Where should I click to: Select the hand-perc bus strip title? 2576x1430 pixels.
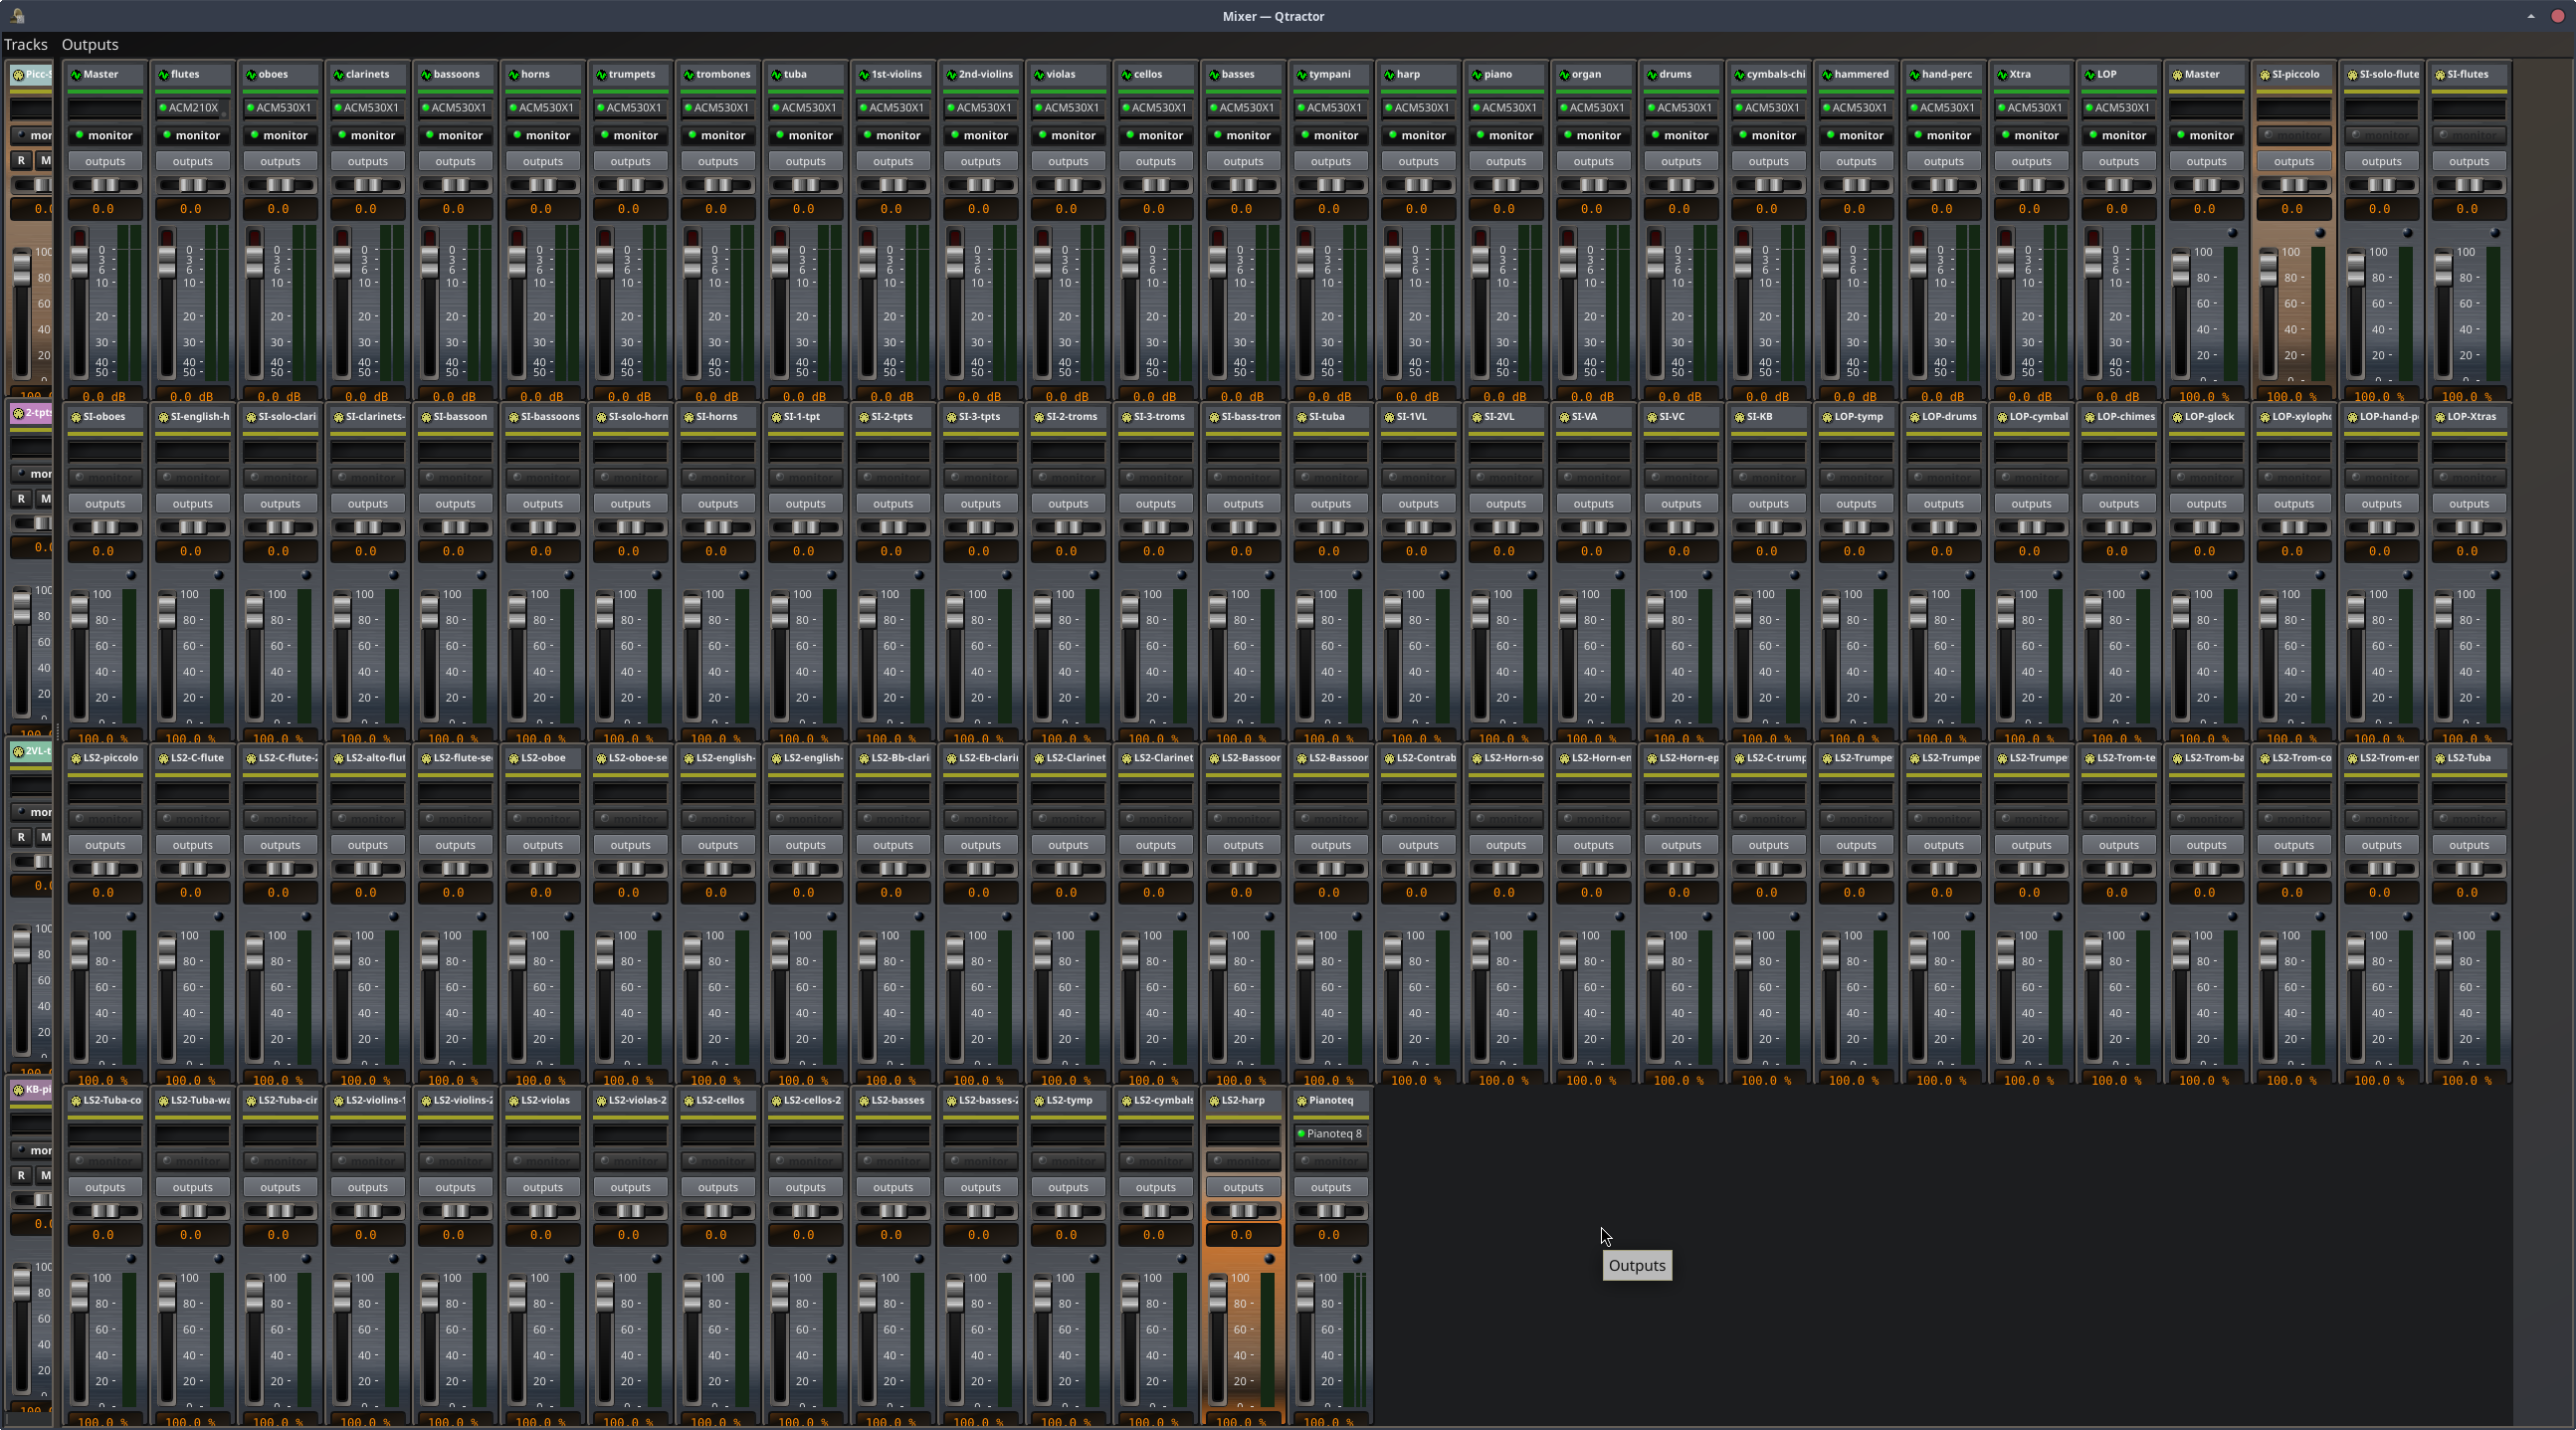[1943, 75]
